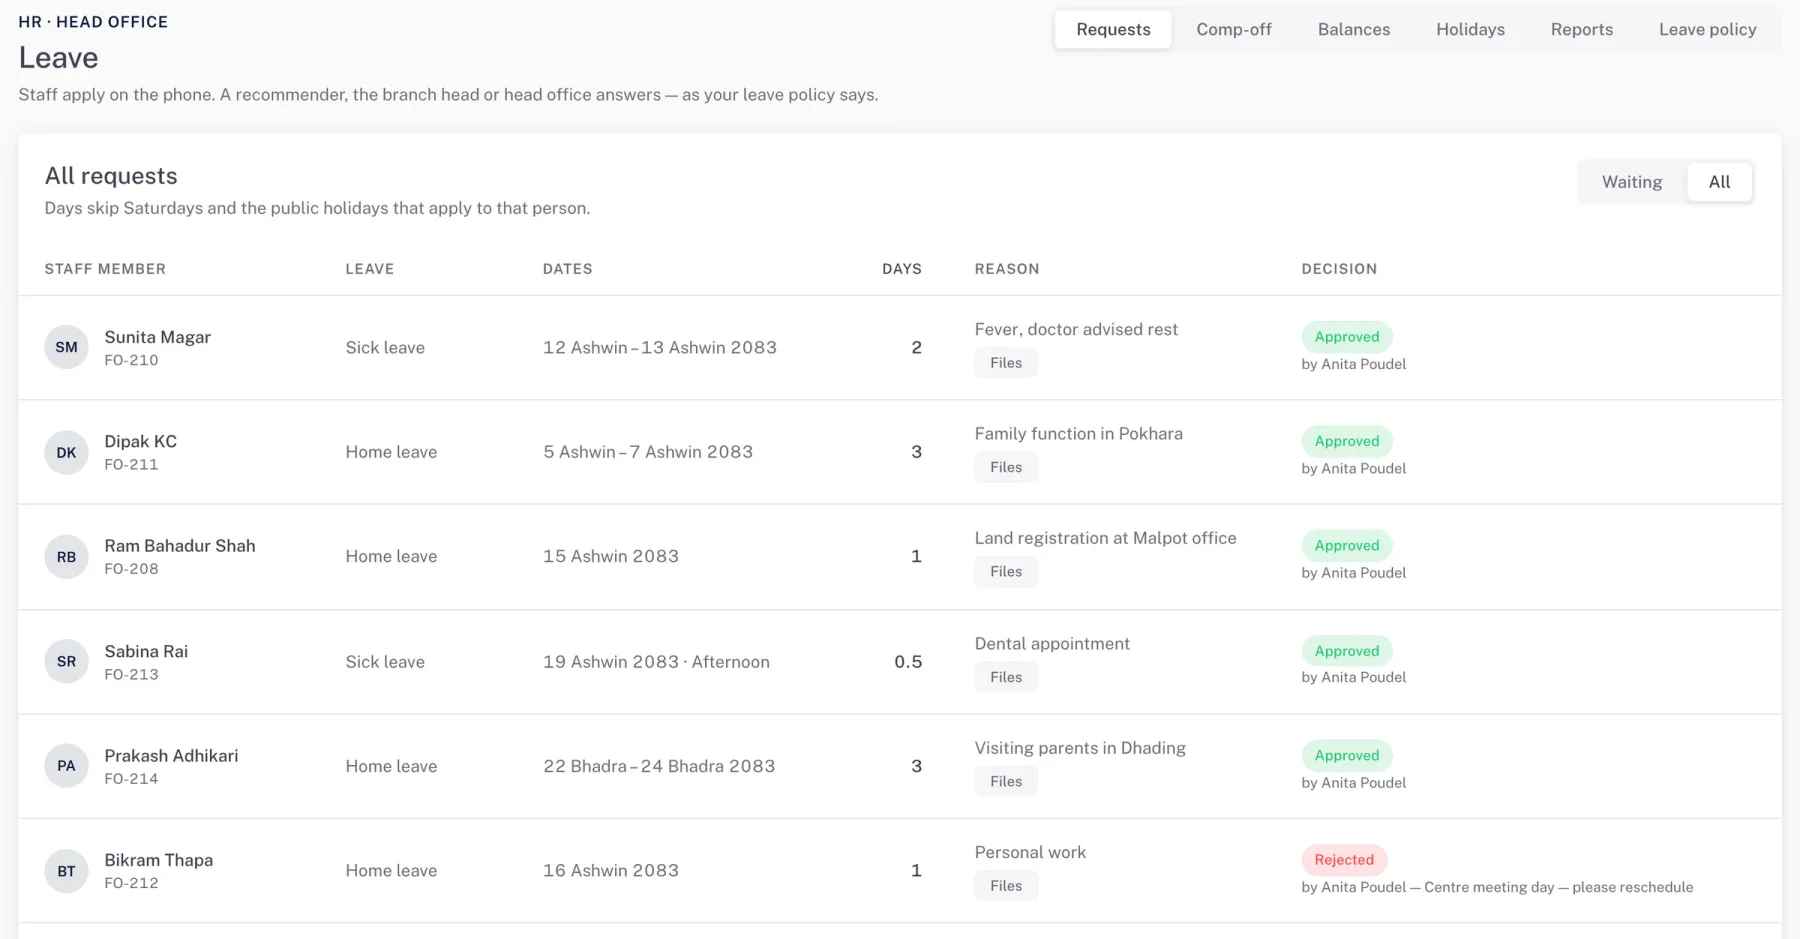The width and height of the screenshot is (1800, 939).
Task: Click the Rejected badge for Bikram Thapa
Action: pos(1344,860)
